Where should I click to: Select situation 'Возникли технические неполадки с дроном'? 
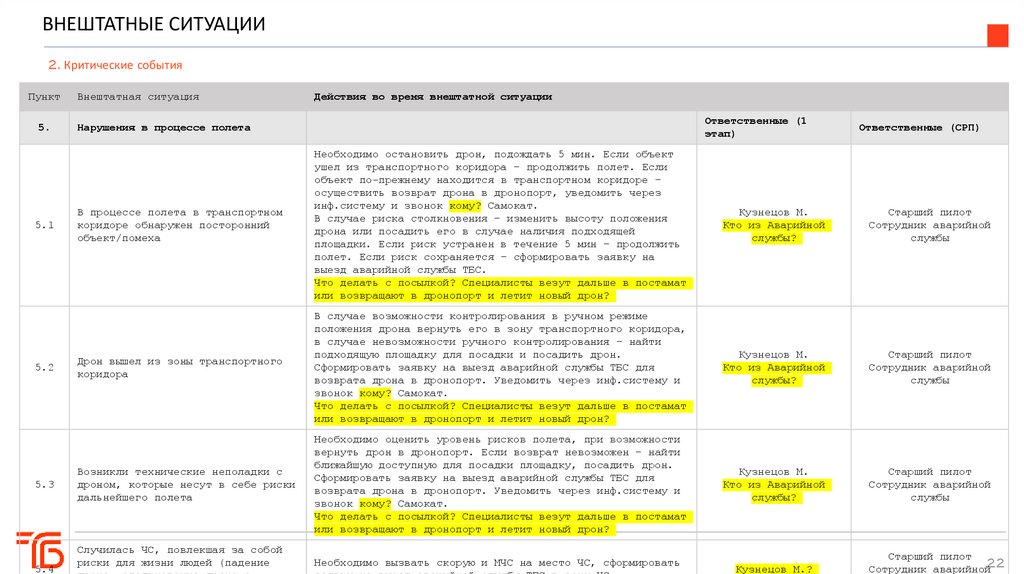(x=186, y=485)
